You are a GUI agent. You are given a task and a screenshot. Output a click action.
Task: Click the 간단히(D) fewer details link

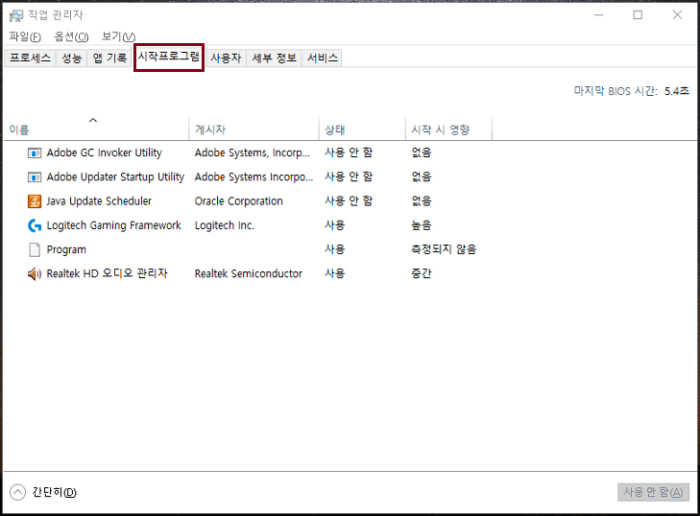(54, 492)
